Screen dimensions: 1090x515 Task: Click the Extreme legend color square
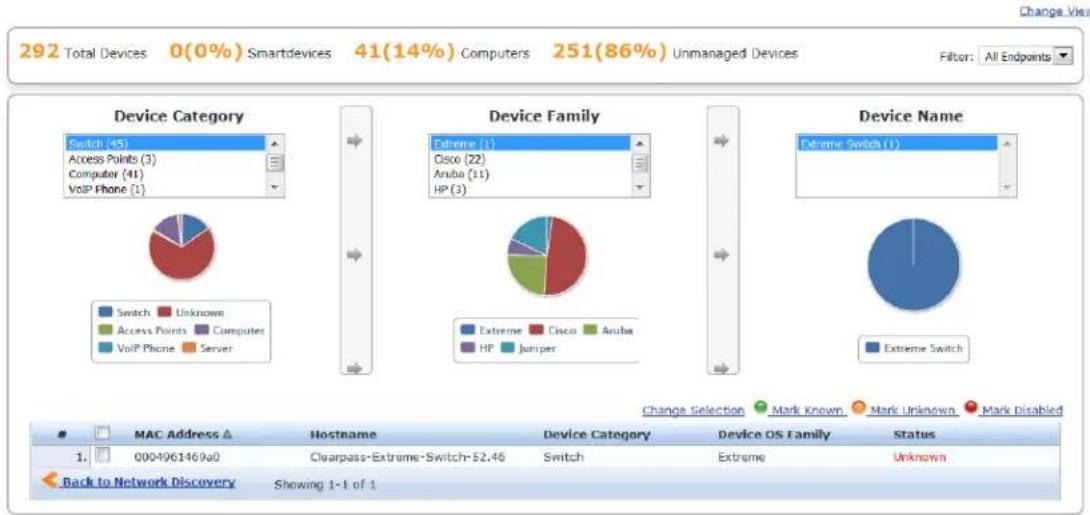(x=468, y=331)
